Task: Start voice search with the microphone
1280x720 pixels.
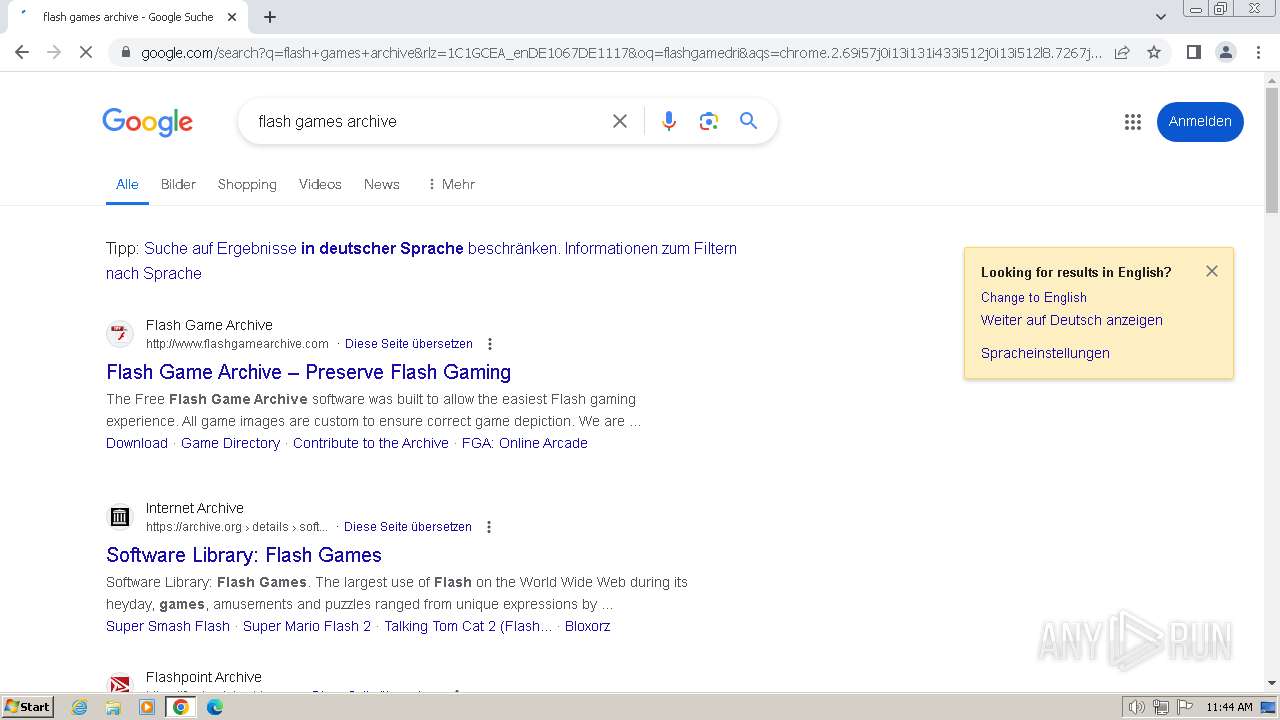Action: [x=669, y=121]
